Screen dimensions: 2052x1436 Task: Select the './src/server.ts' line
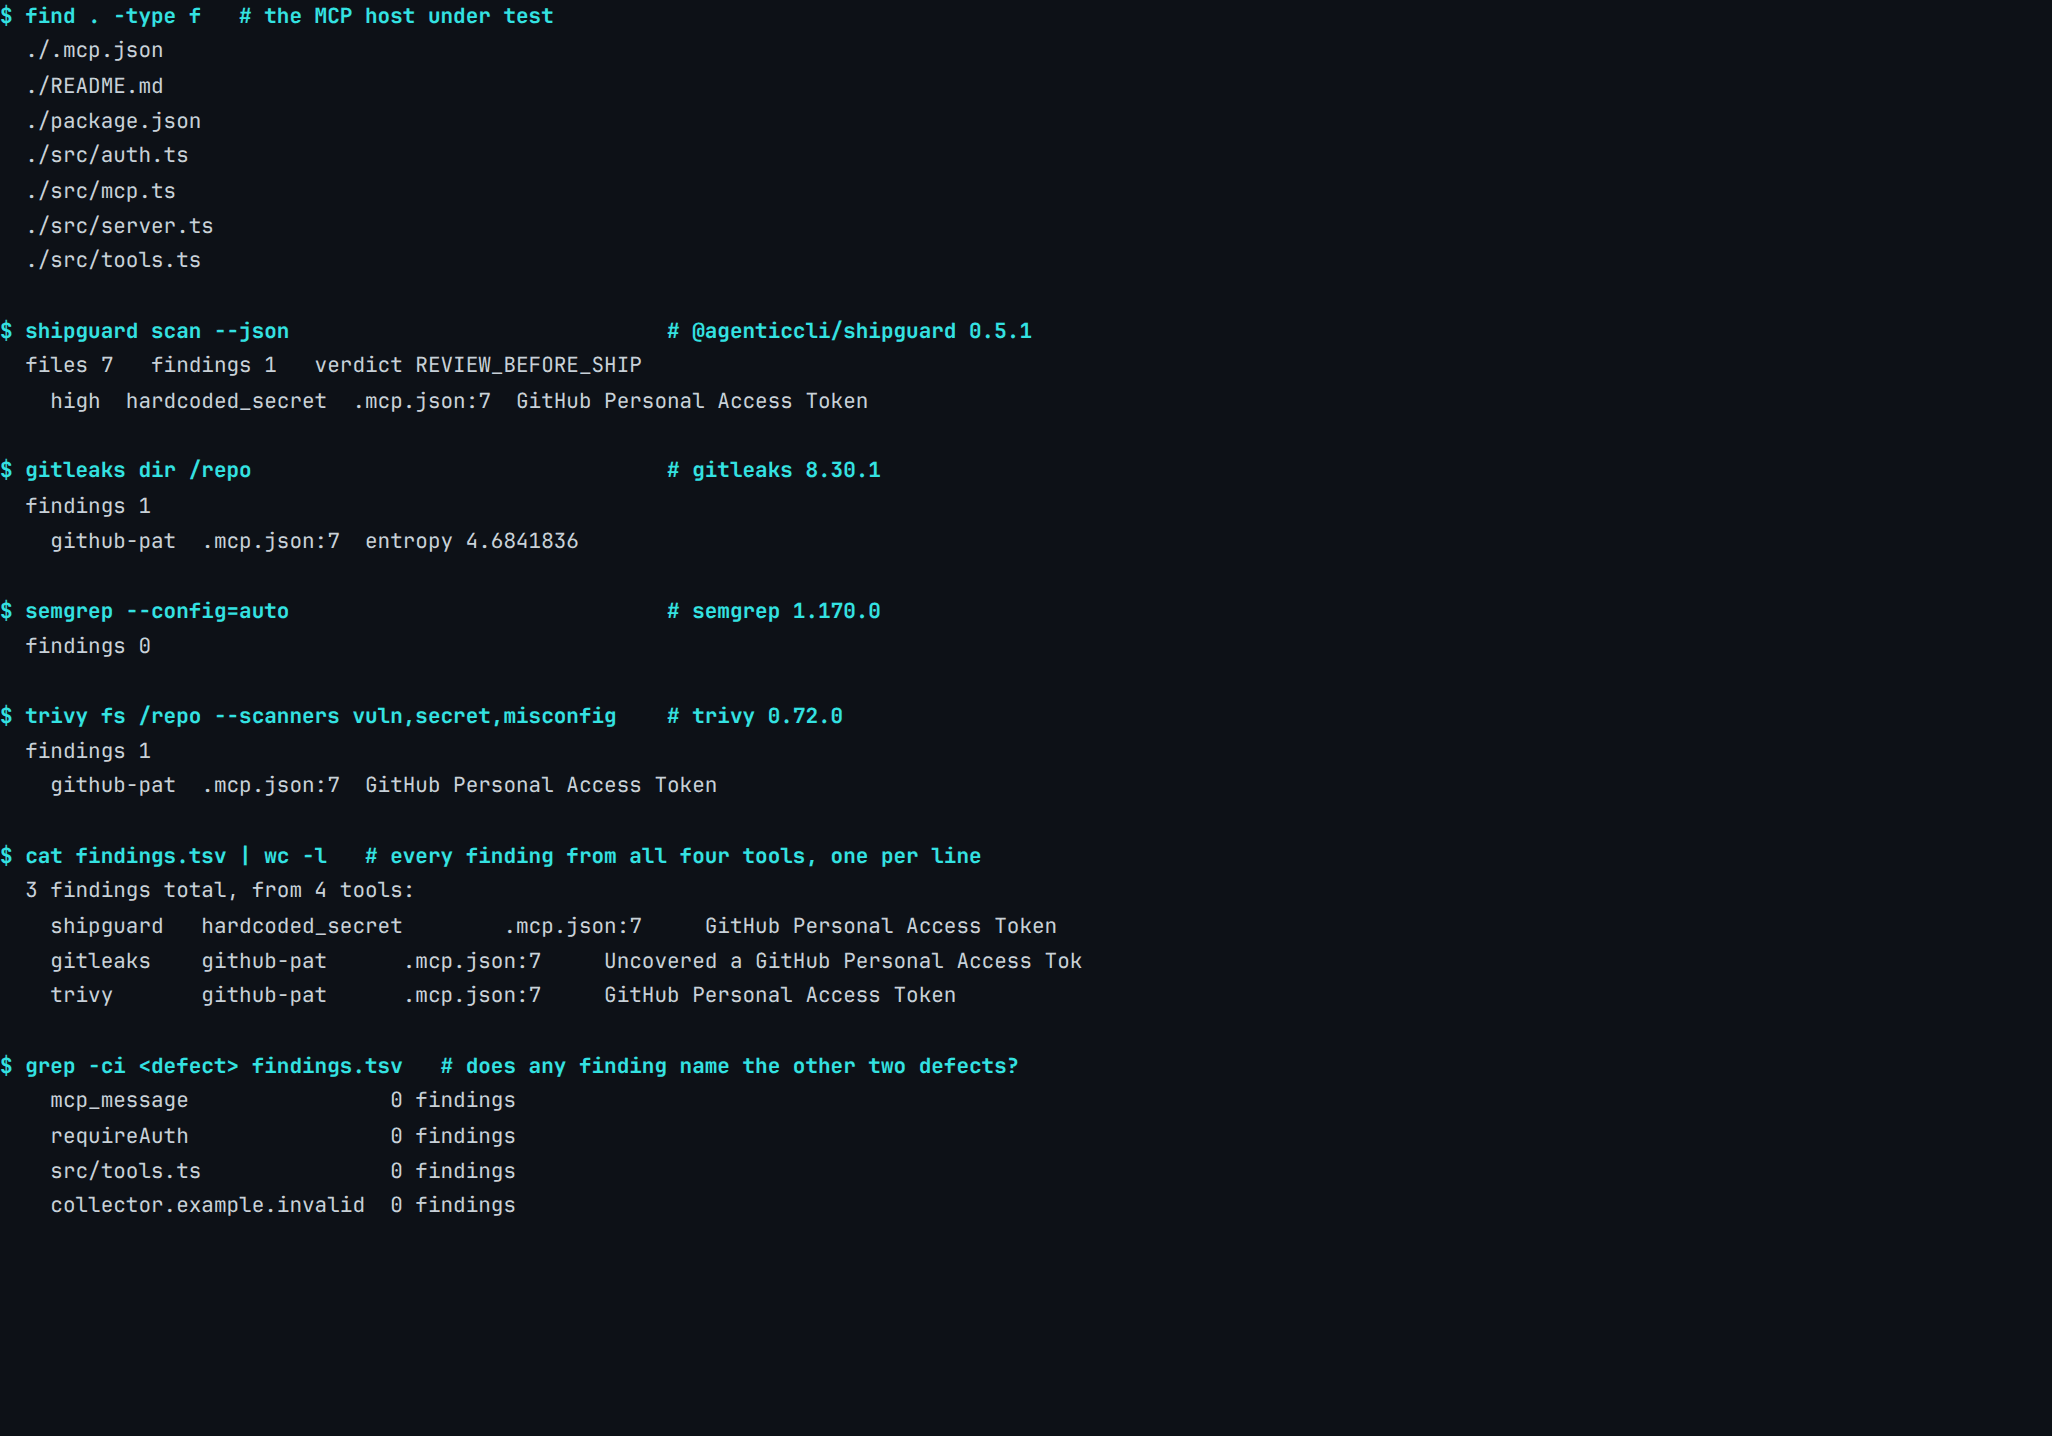120,226
